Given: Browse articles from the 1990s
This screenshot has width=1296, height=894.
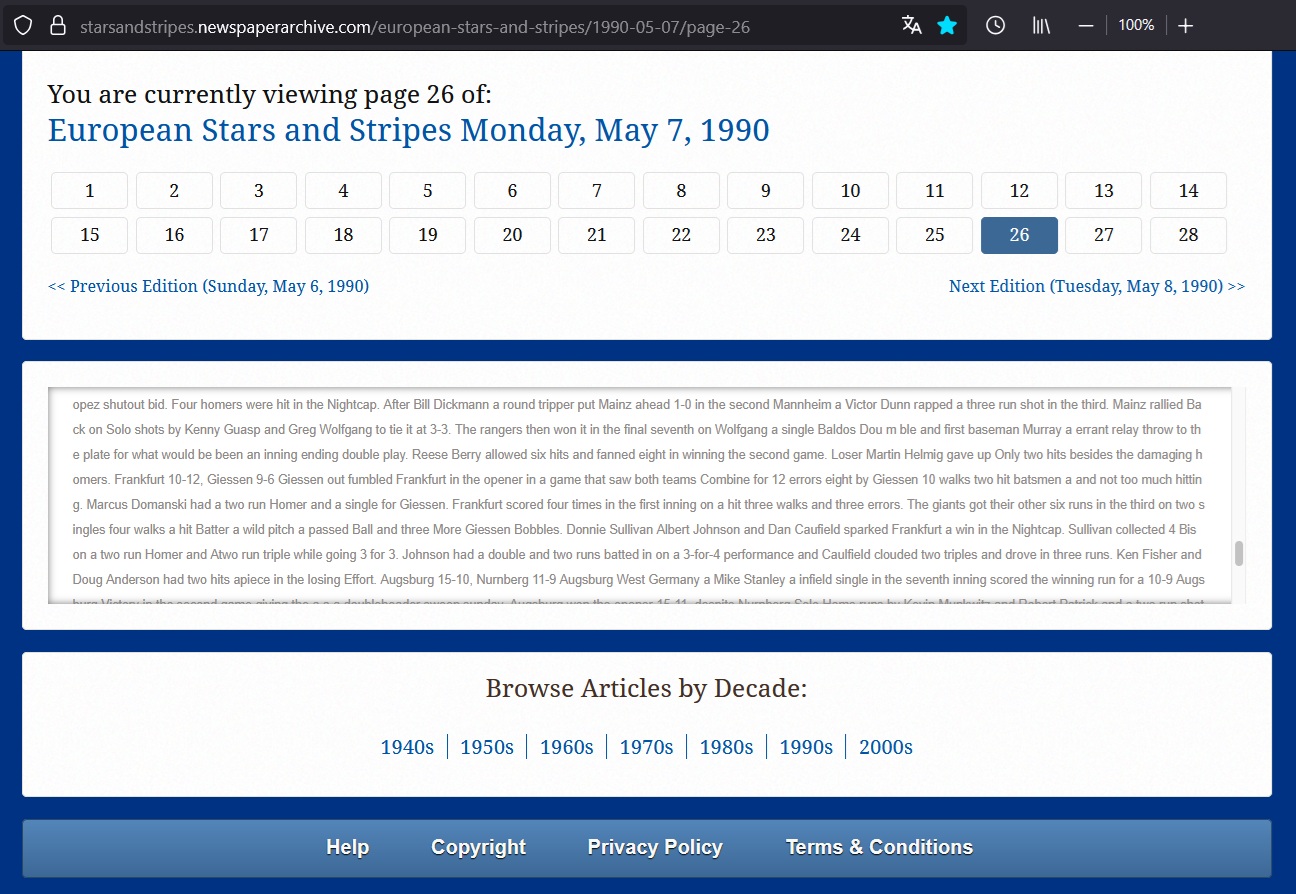Looking at the screenshot, I should pyautogui.click(x=806, y=747).
